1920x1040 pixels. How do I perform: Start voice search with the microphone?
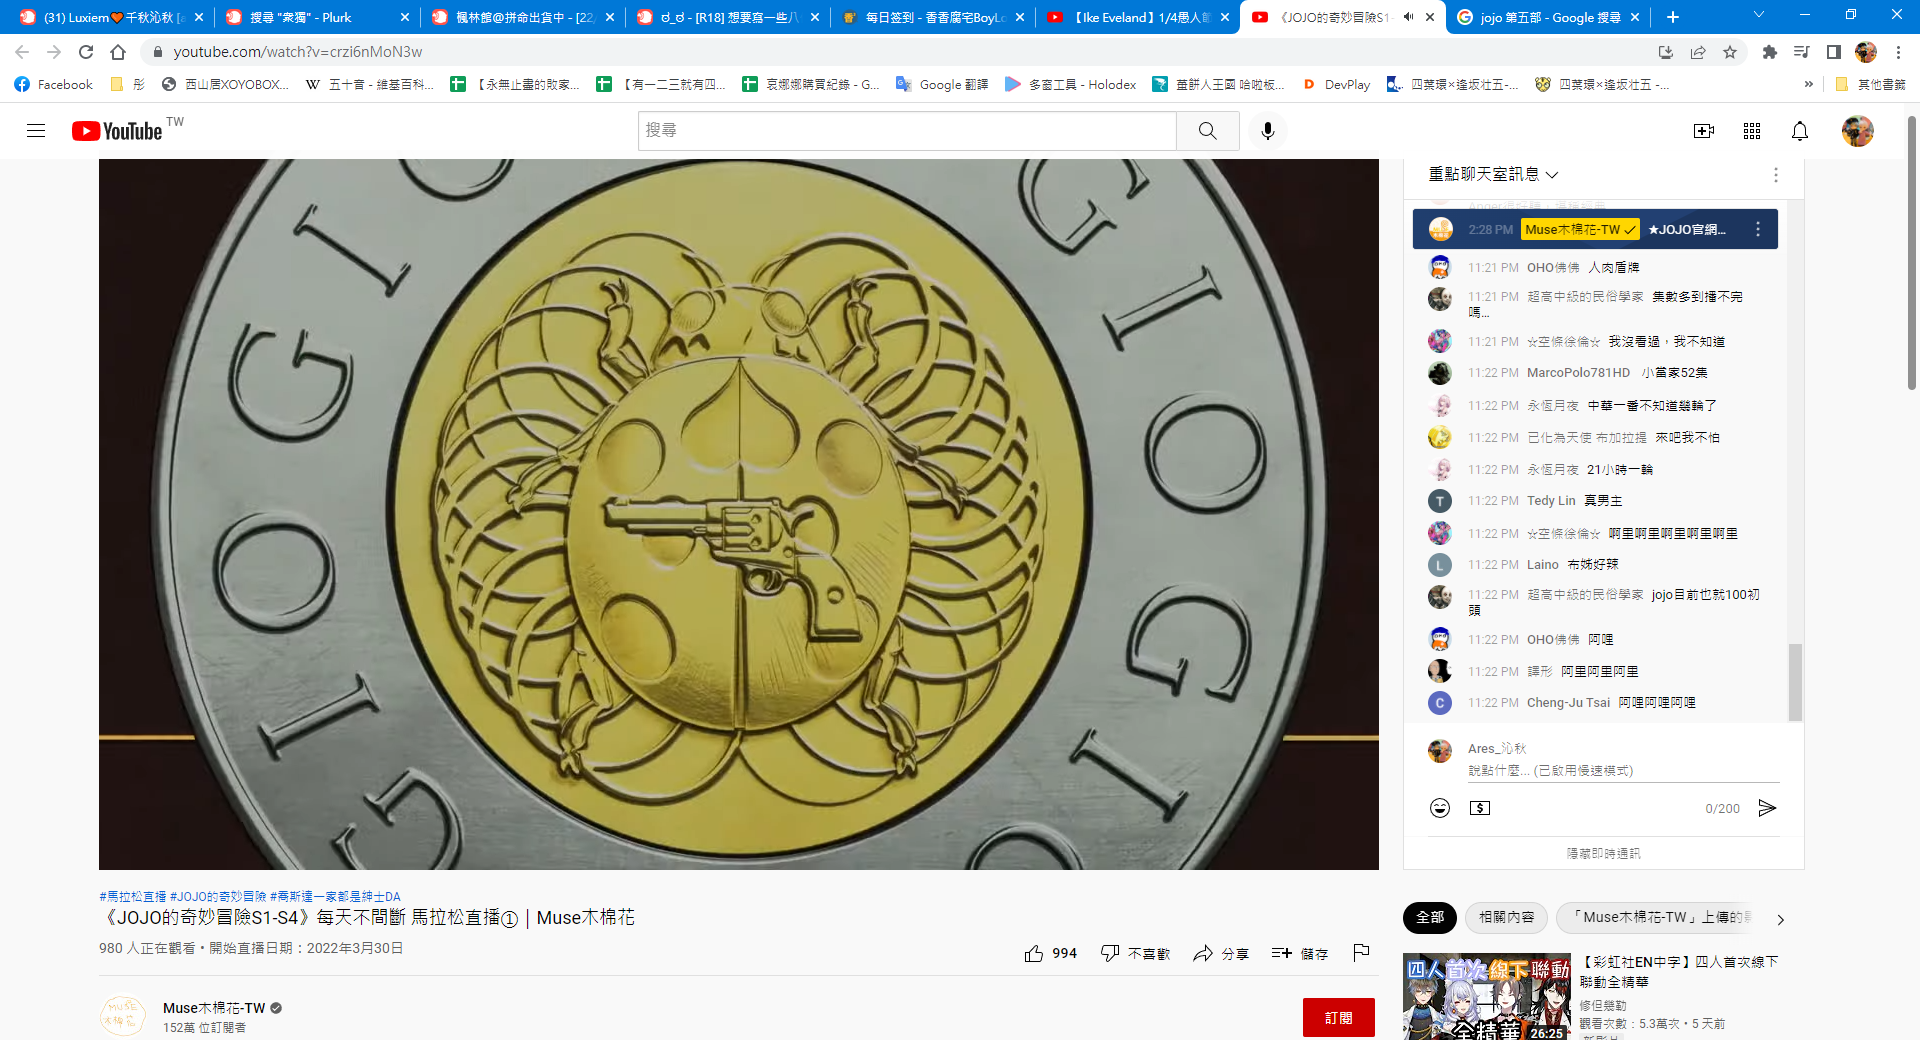point(1267,131)
